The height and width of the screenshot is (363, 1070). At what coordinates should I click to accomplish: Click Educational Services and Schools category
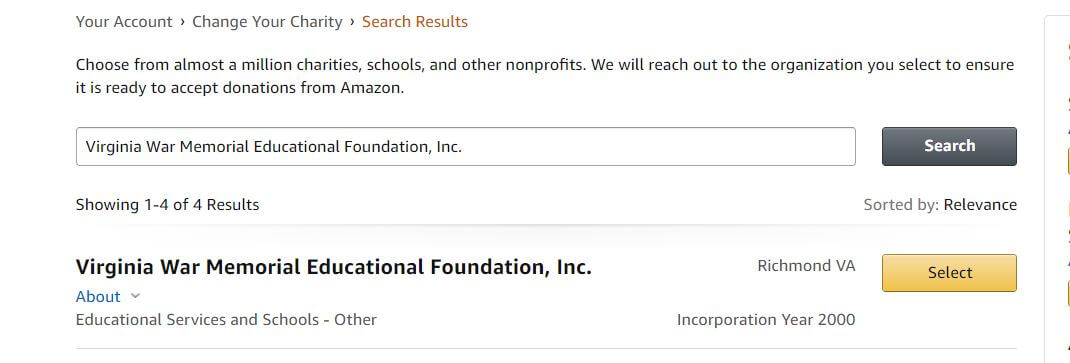[x=226, y=319]
